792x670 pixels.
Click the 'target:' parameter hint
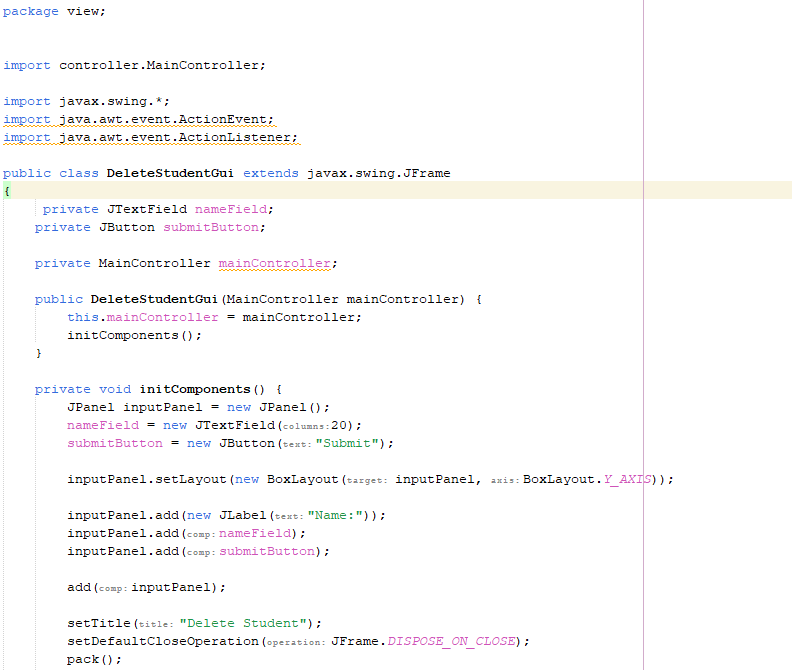coord(366,481)
